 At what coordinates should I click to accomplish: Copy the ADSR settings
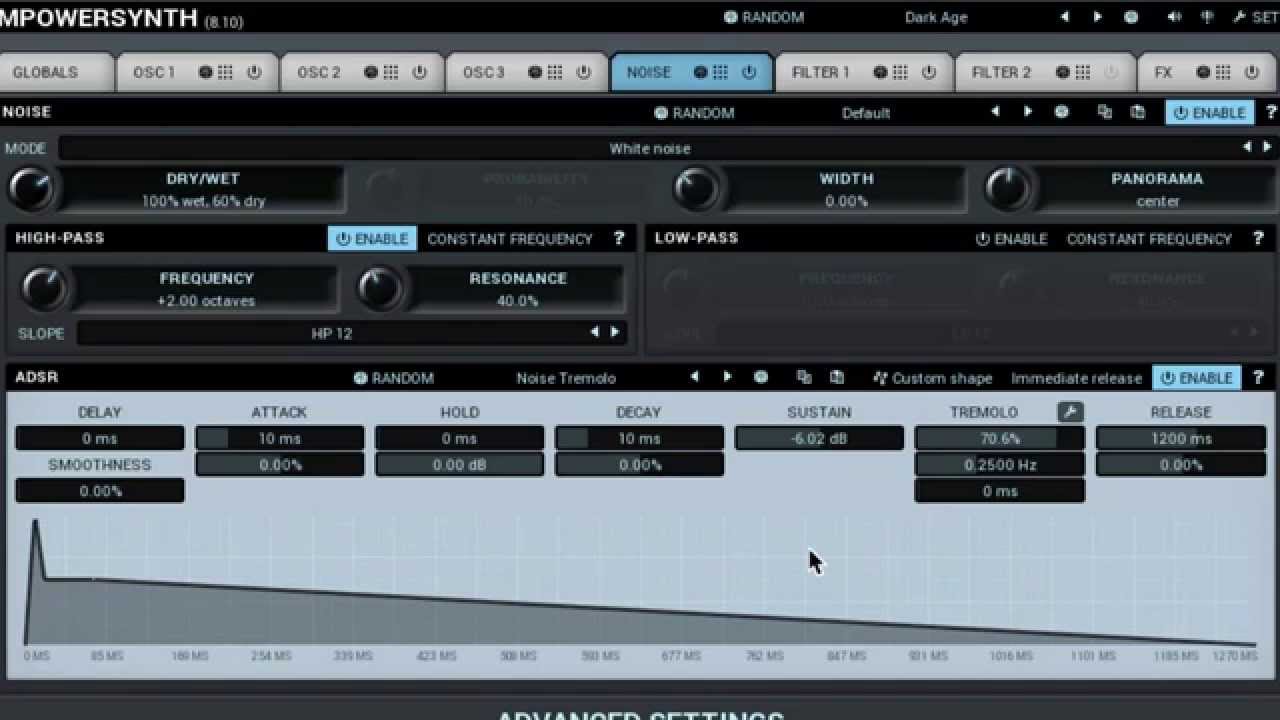coord(804,377)
